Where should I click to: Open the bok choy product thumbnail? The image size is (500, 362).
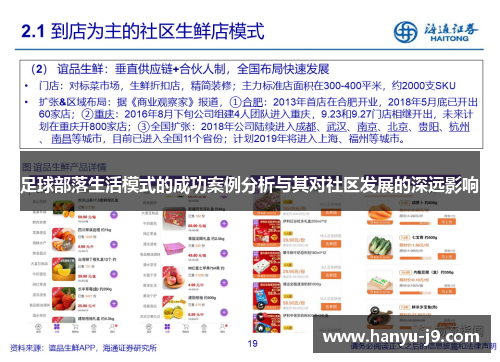tap(380, 247)
